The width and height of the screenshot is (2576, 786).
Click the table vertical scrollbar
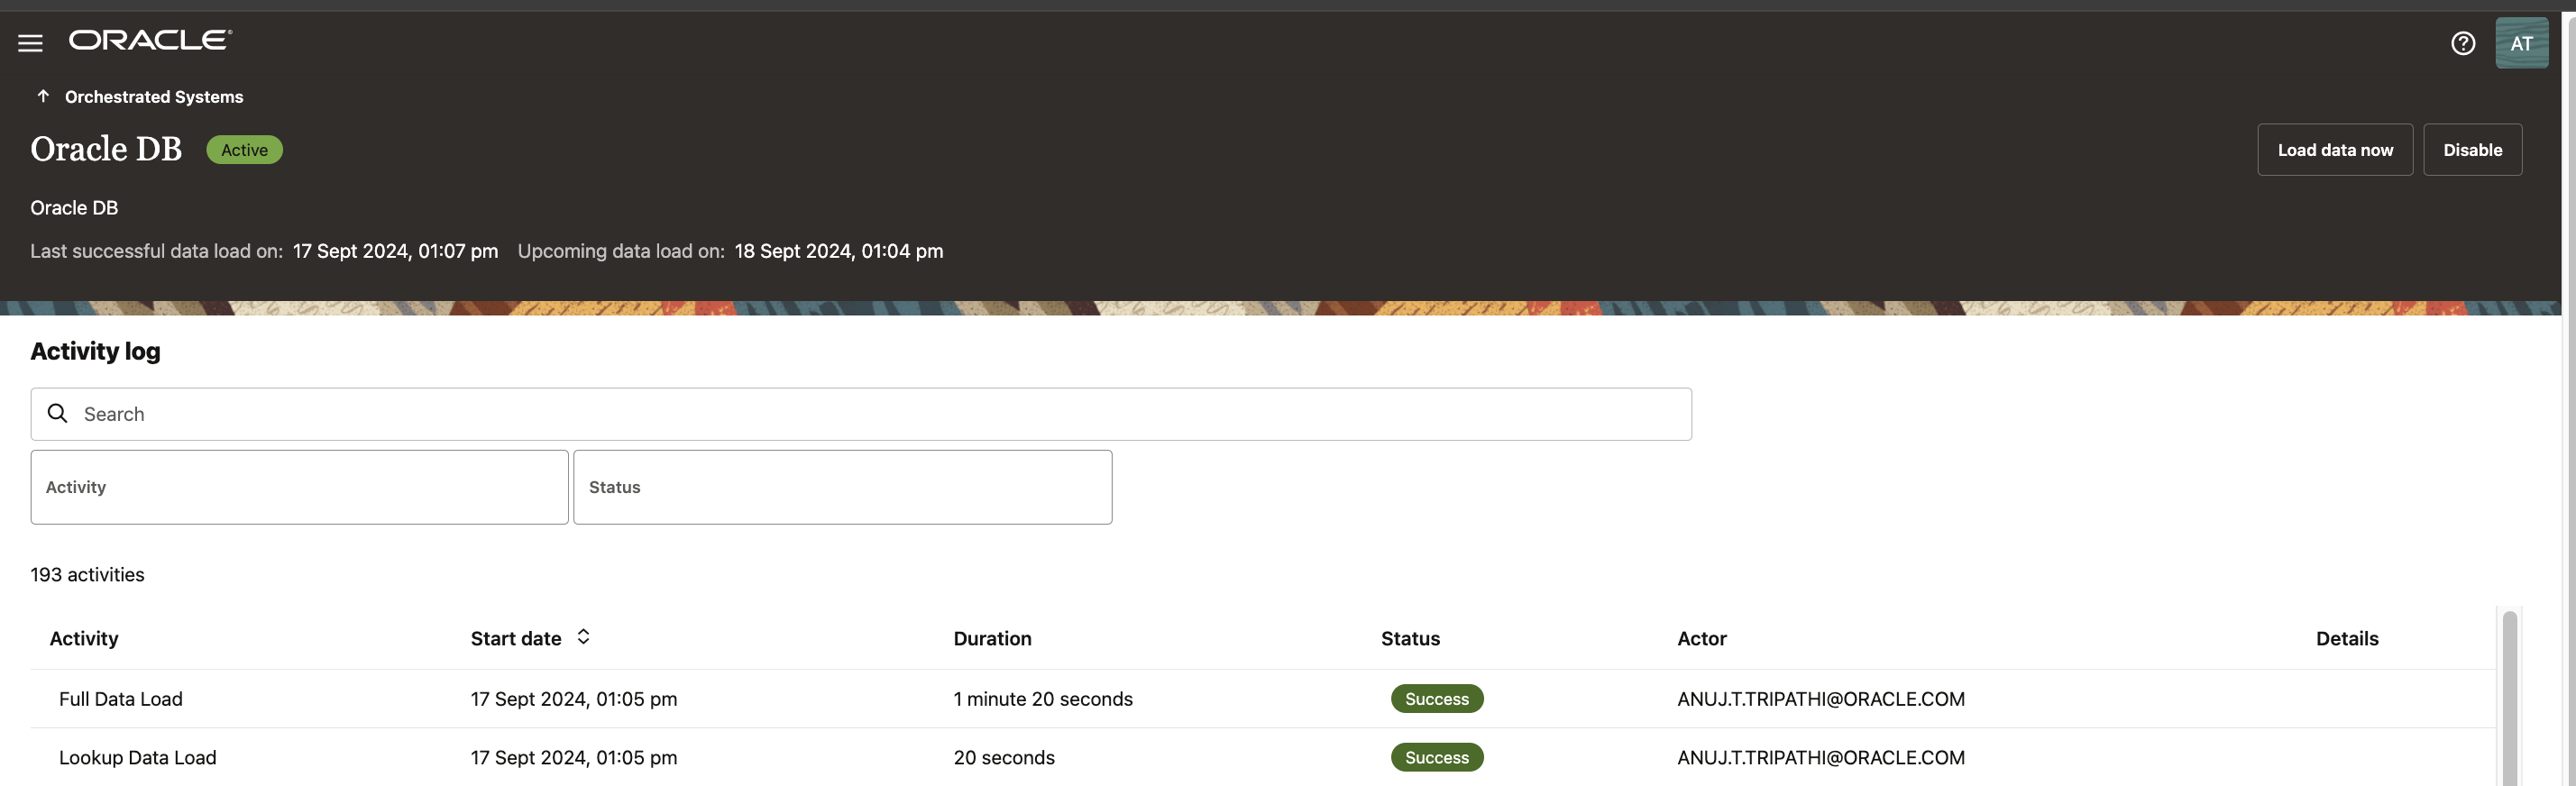pyautogui.click(x=2509, y=698)
